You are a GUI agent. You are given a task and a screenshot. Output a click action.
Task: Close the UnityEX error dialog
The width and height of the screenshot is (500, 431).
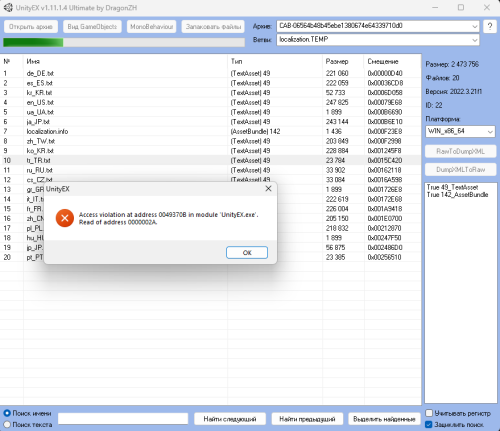click(x=268, y=189)
